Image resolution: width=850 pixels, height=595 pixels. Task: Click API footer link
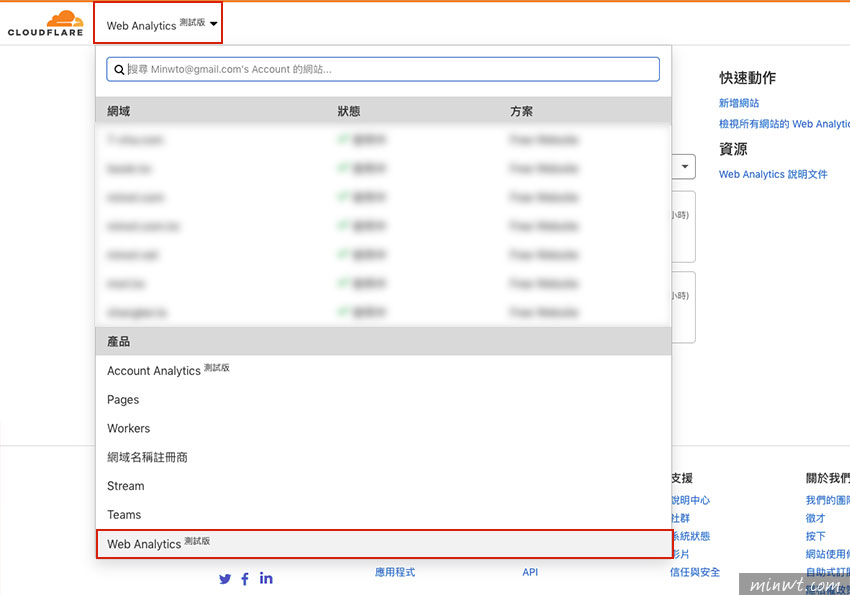530,572
